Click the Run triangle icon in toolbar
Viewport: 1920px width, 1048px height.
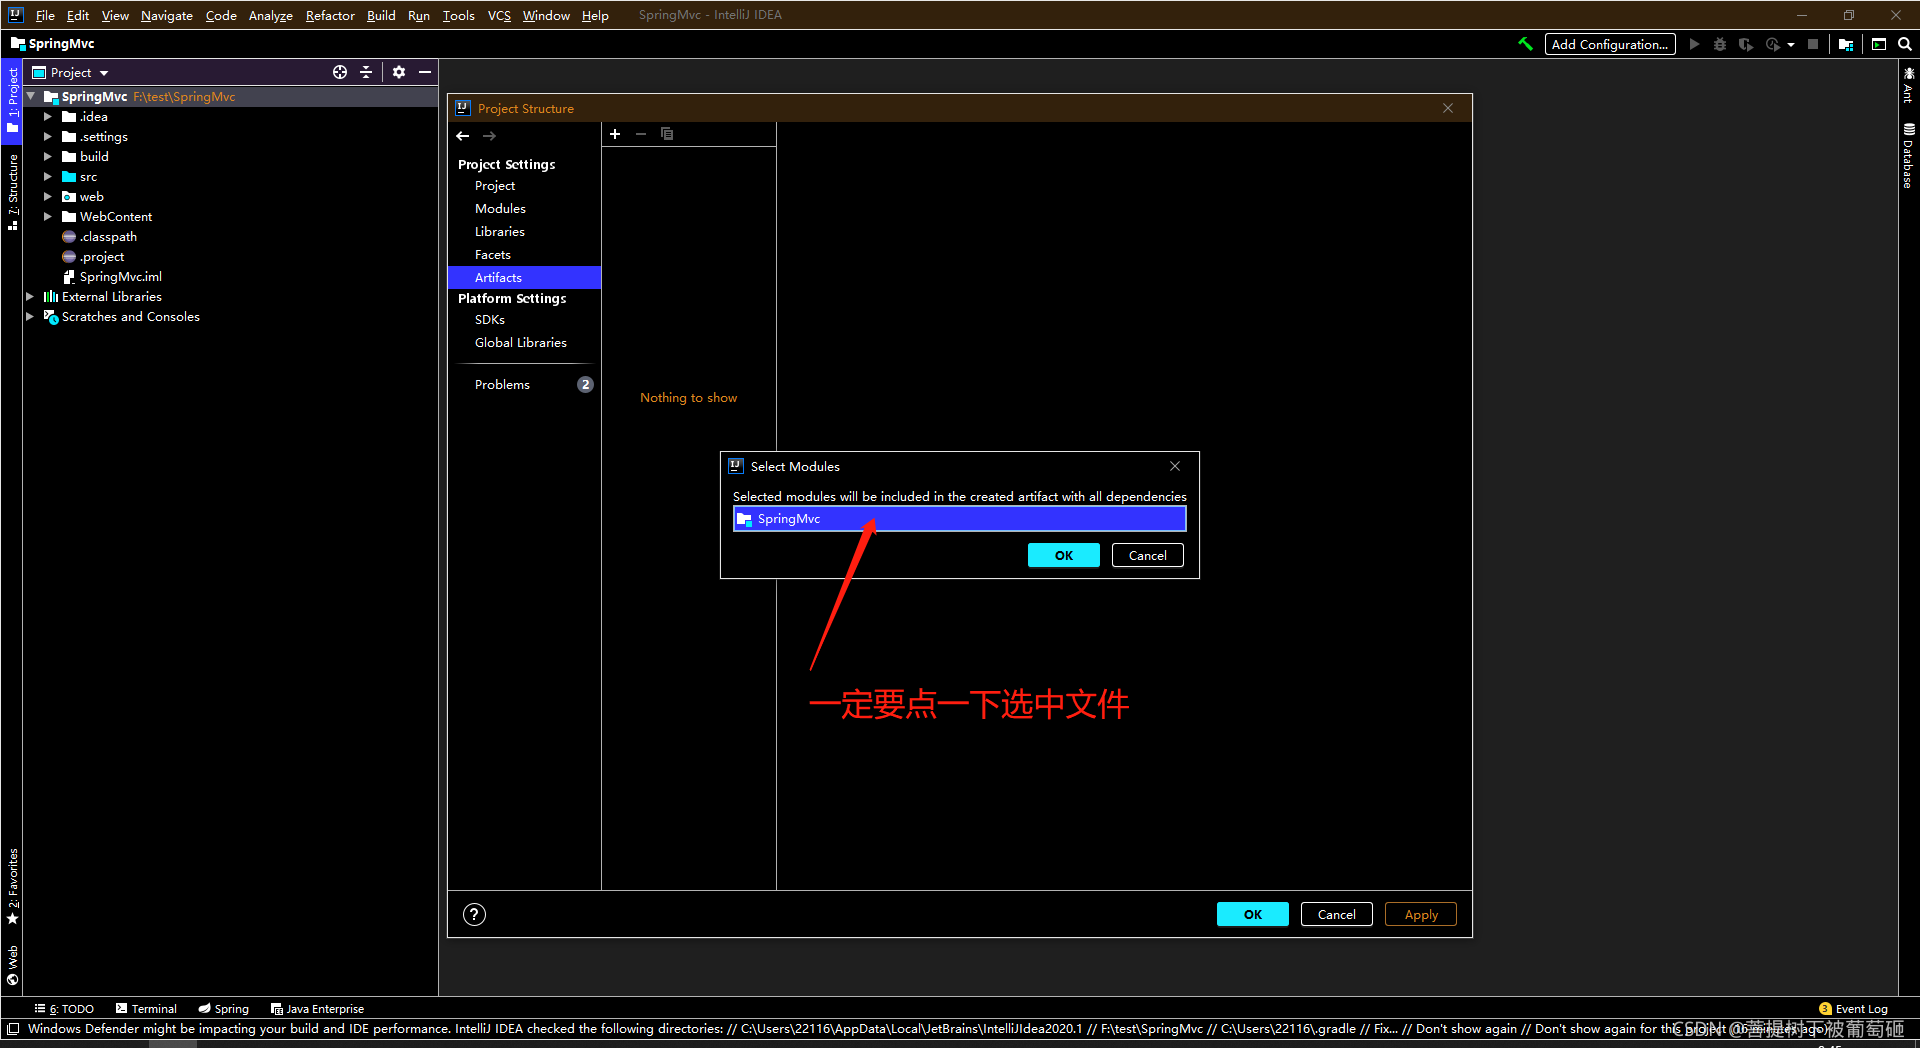pyautogui.click(x=1694, y=44)
